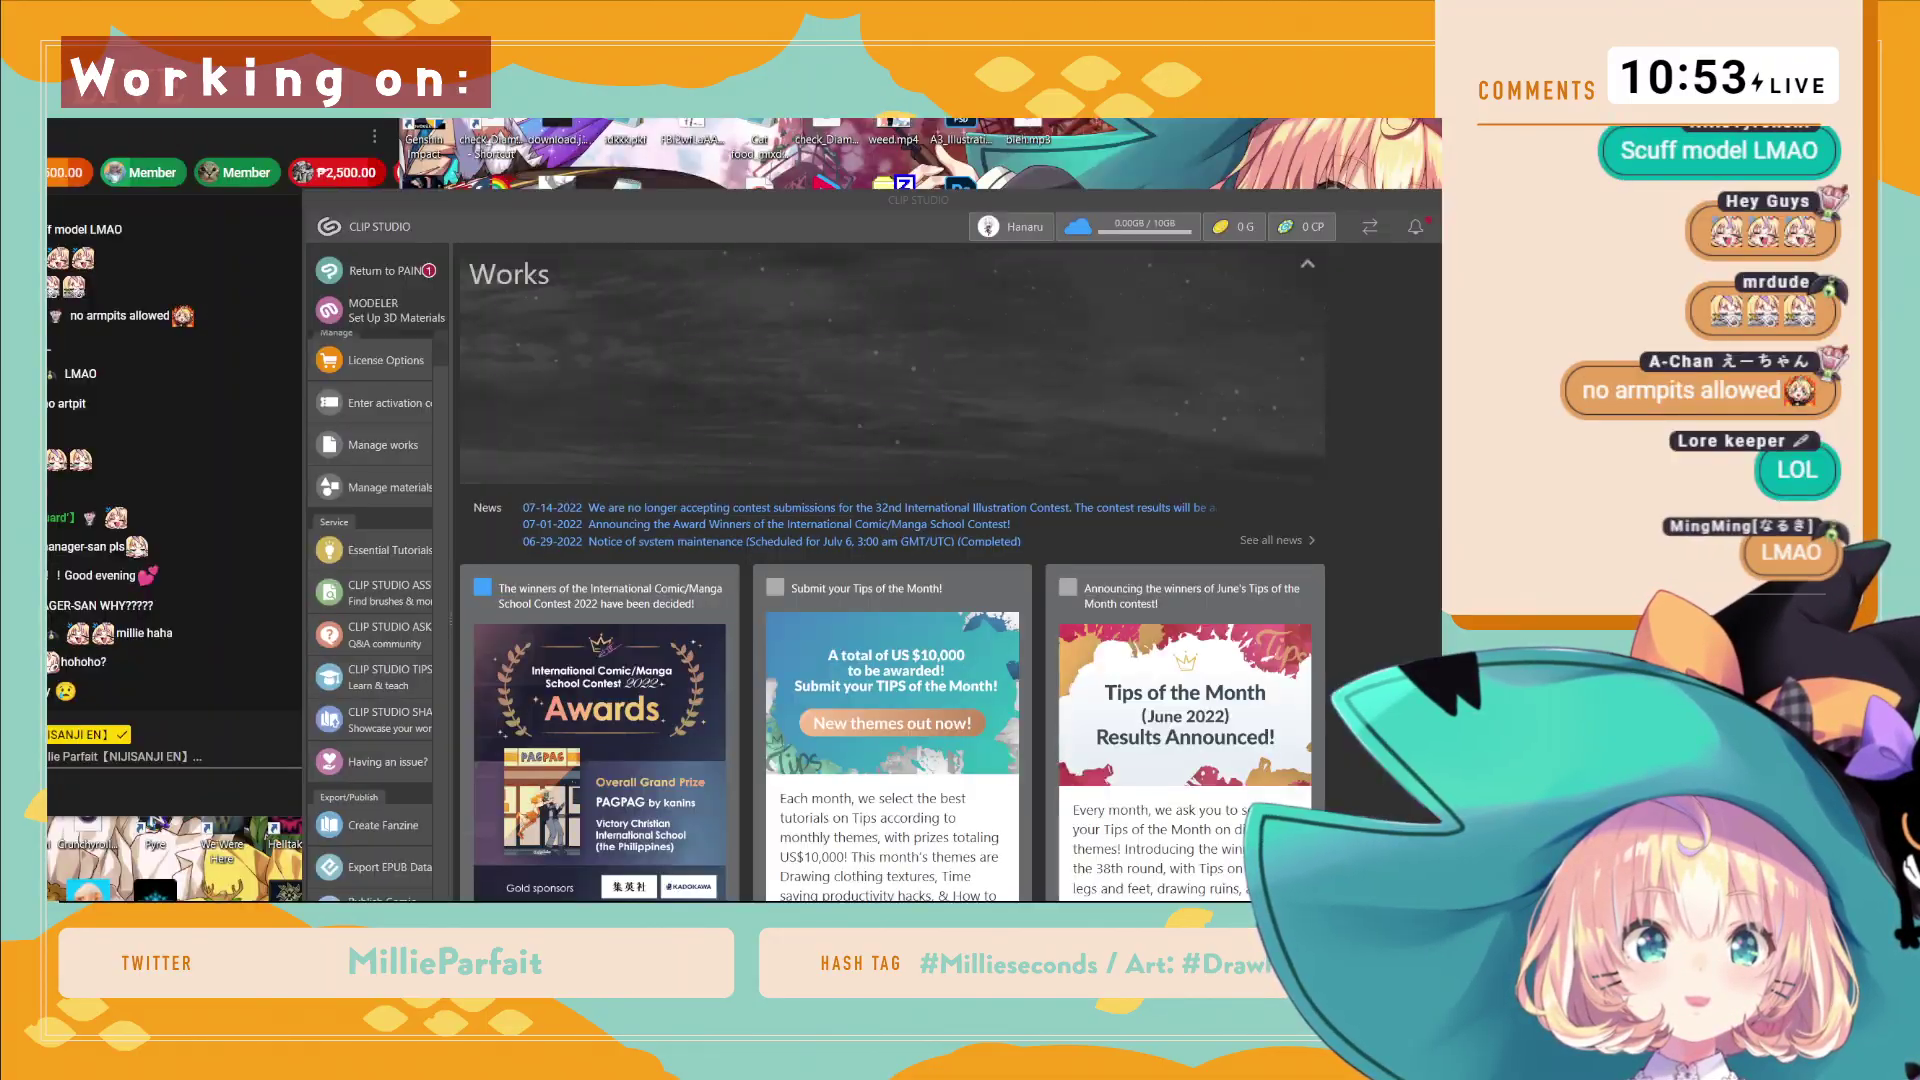Click Hanaru account button

tap(1011, 227)
